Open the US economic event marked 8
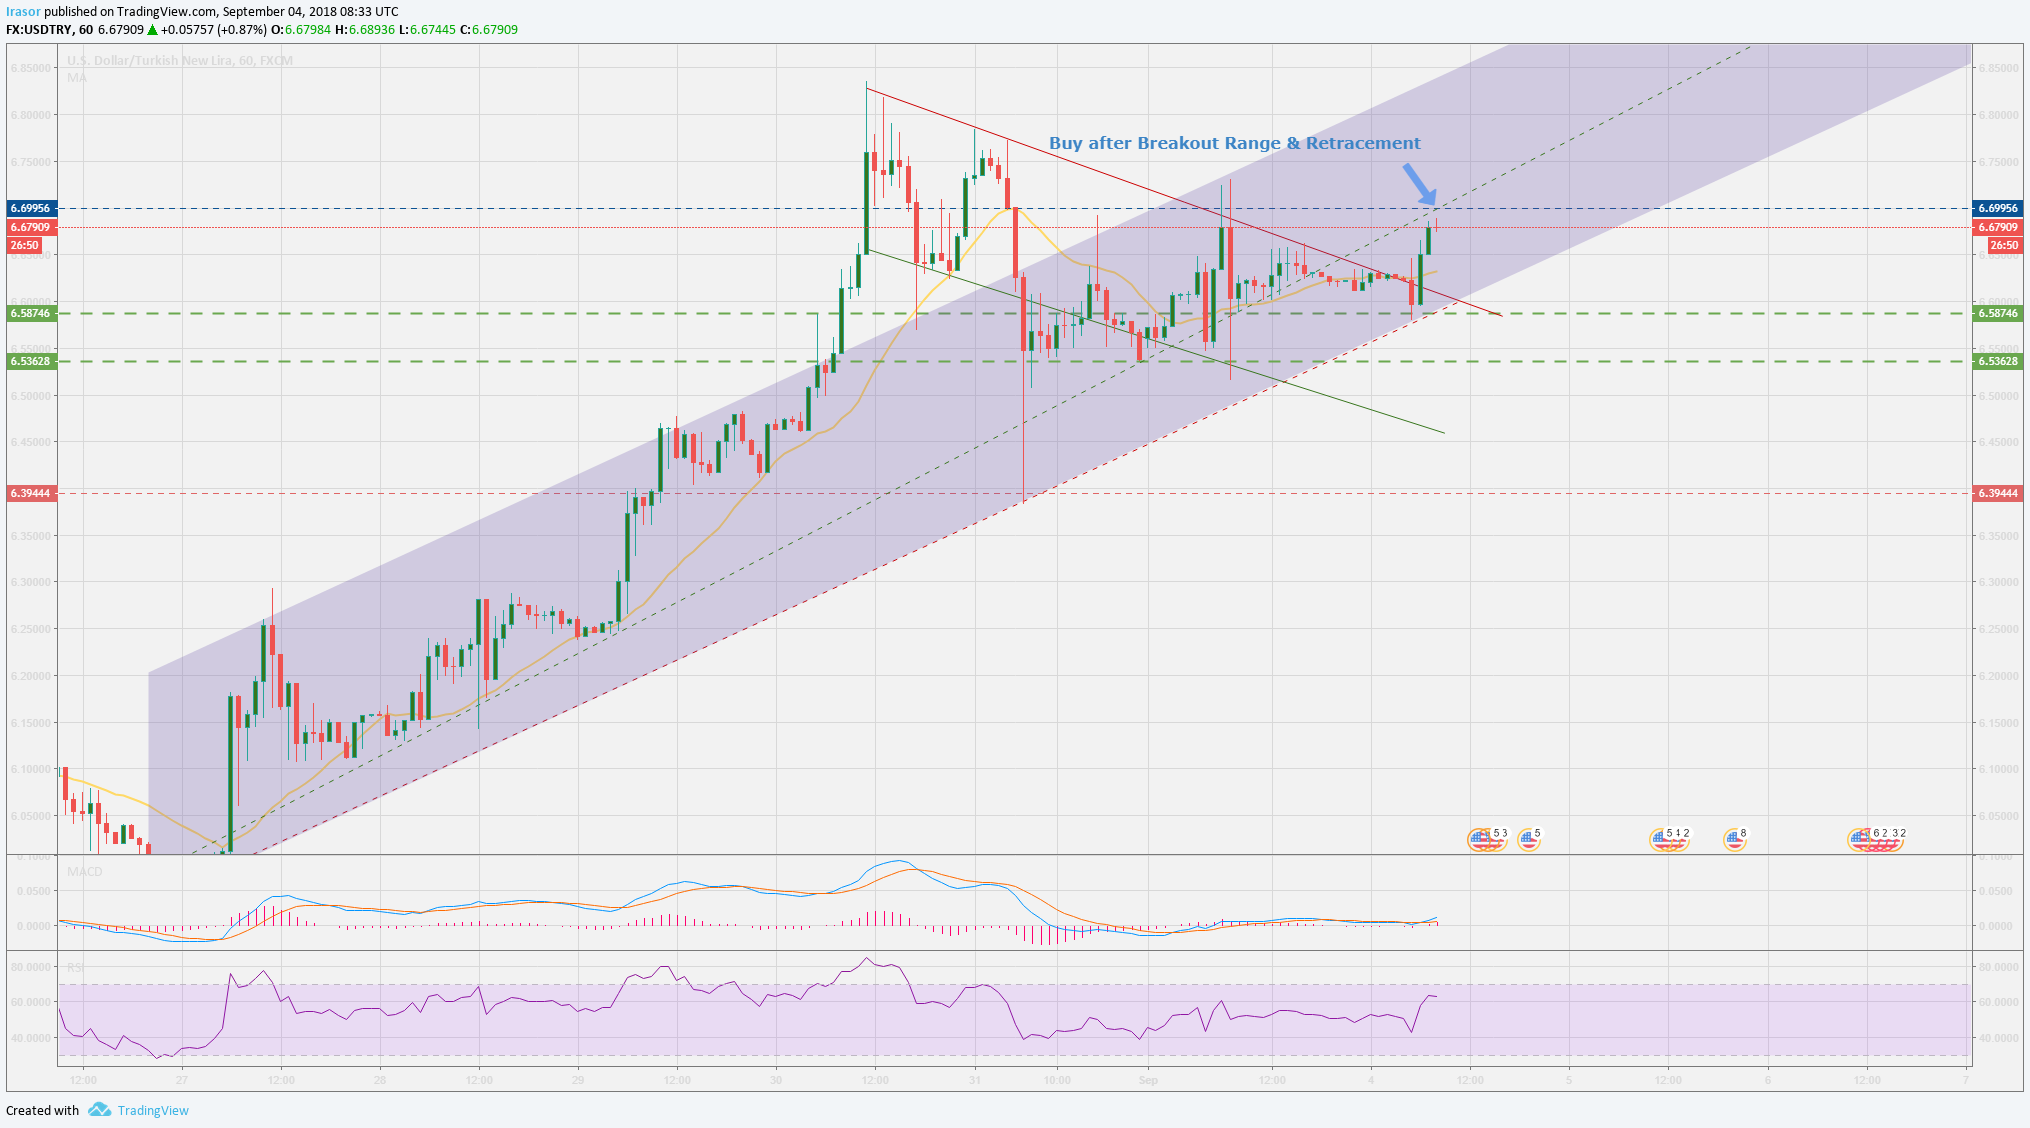Viewport: 2030px width, 1128px height. (1735, 840)
